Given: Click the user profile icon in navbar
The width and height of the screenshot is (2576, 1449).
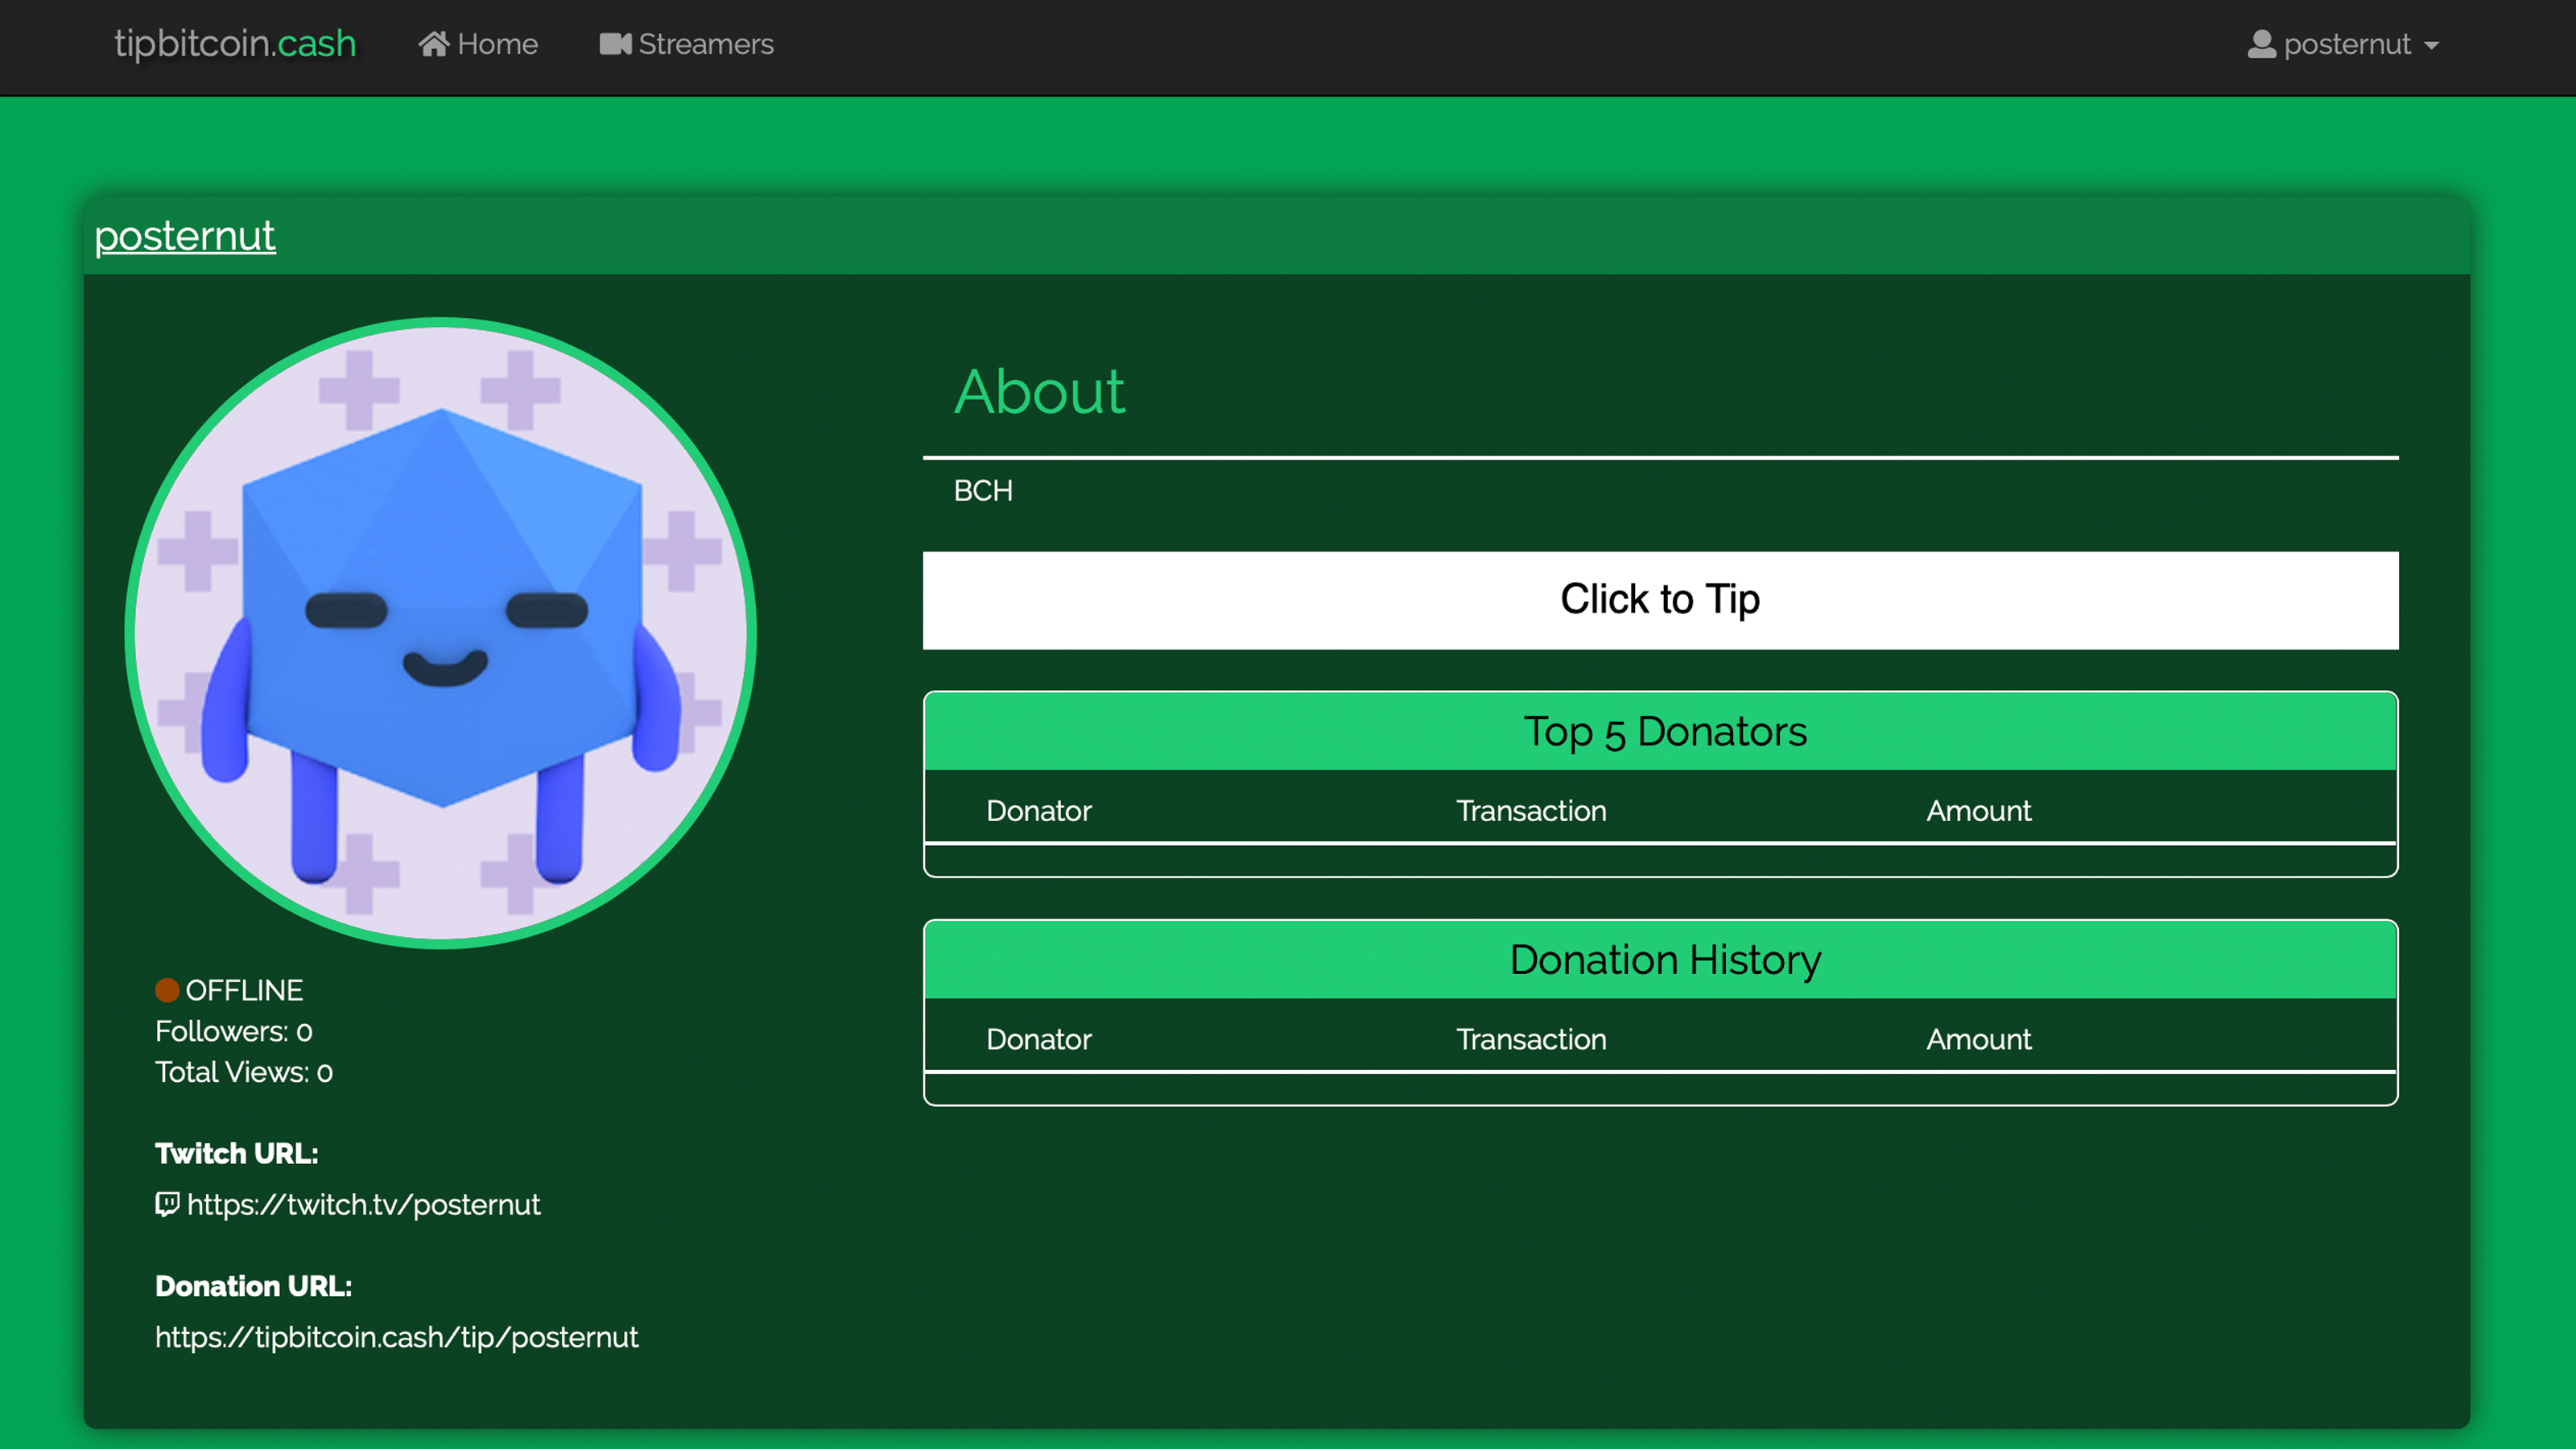Looking at the screenshot, I should (2261, 44).
